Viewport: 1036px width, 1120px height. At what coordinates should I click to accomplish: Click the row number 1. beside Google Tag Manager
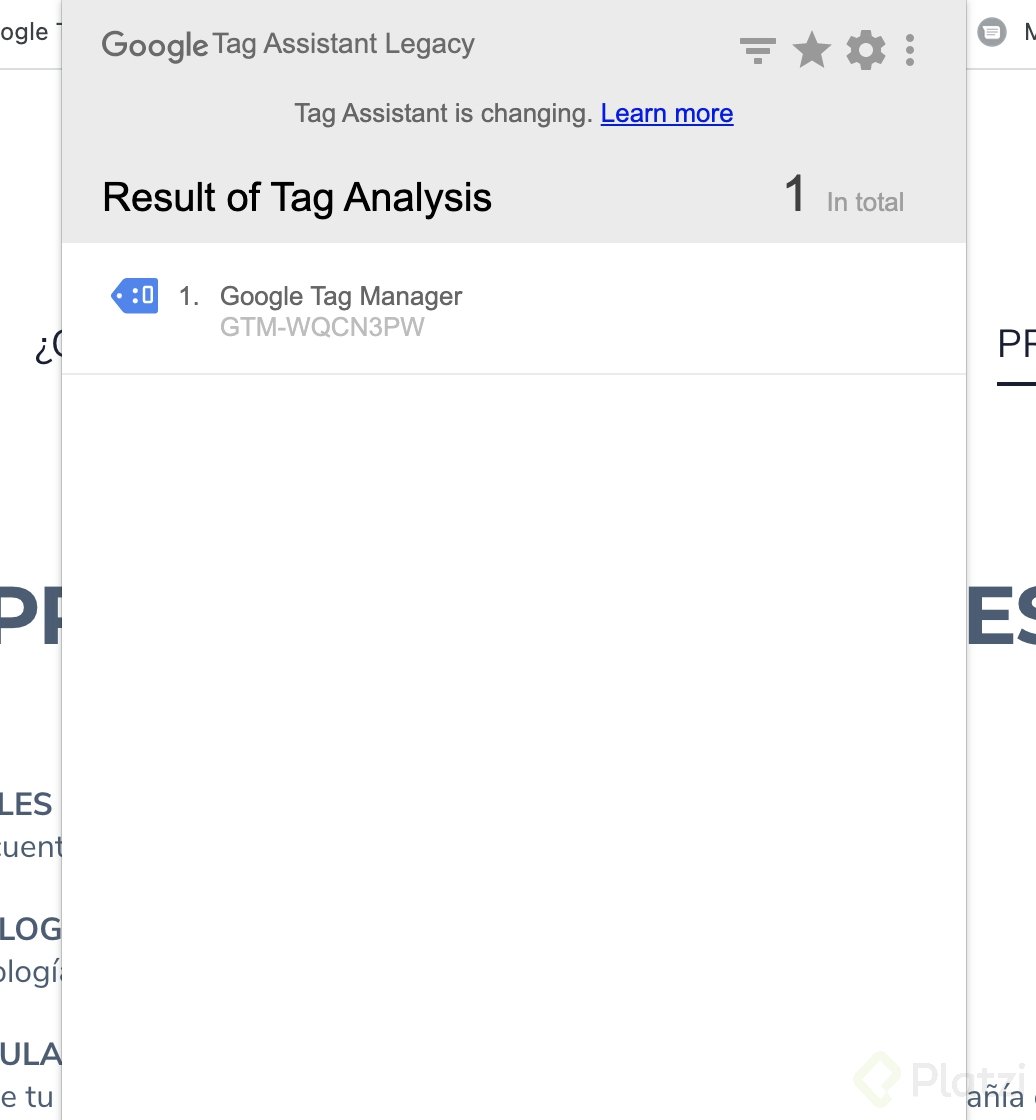click(189, 296)
